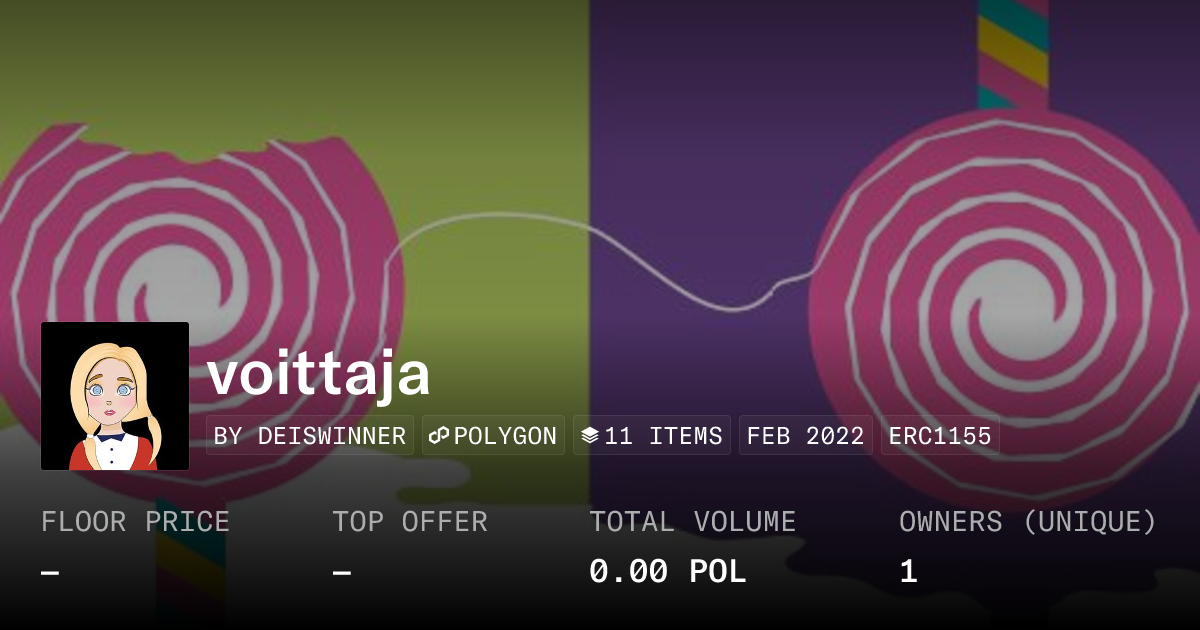
Task: Select the POLYGON chain label
Action: (x=505, y=436)
